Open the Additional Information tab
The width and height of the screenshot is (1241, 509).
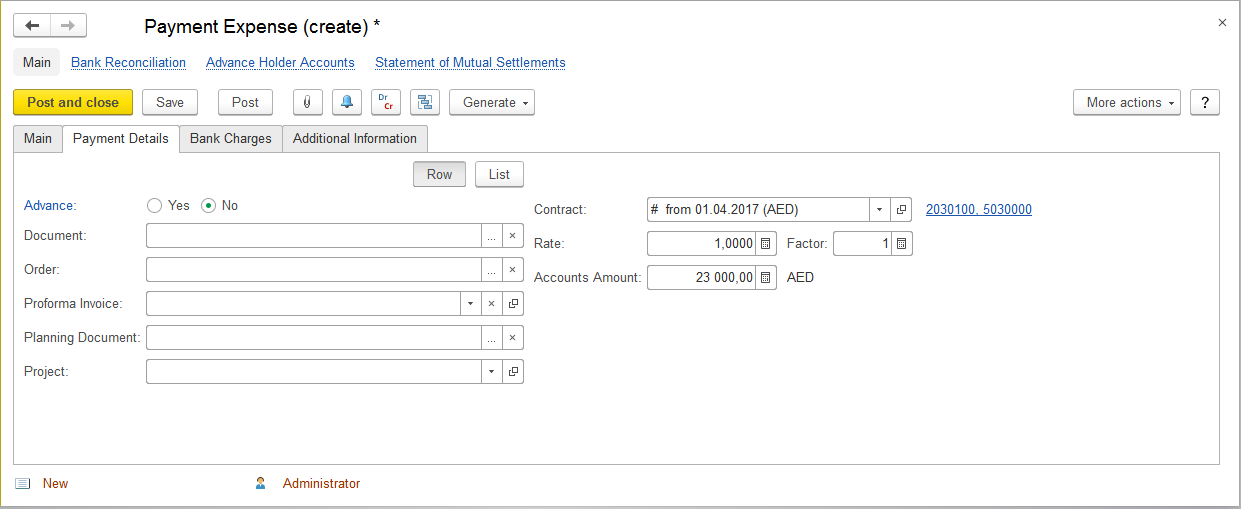(x=354, y=139)
